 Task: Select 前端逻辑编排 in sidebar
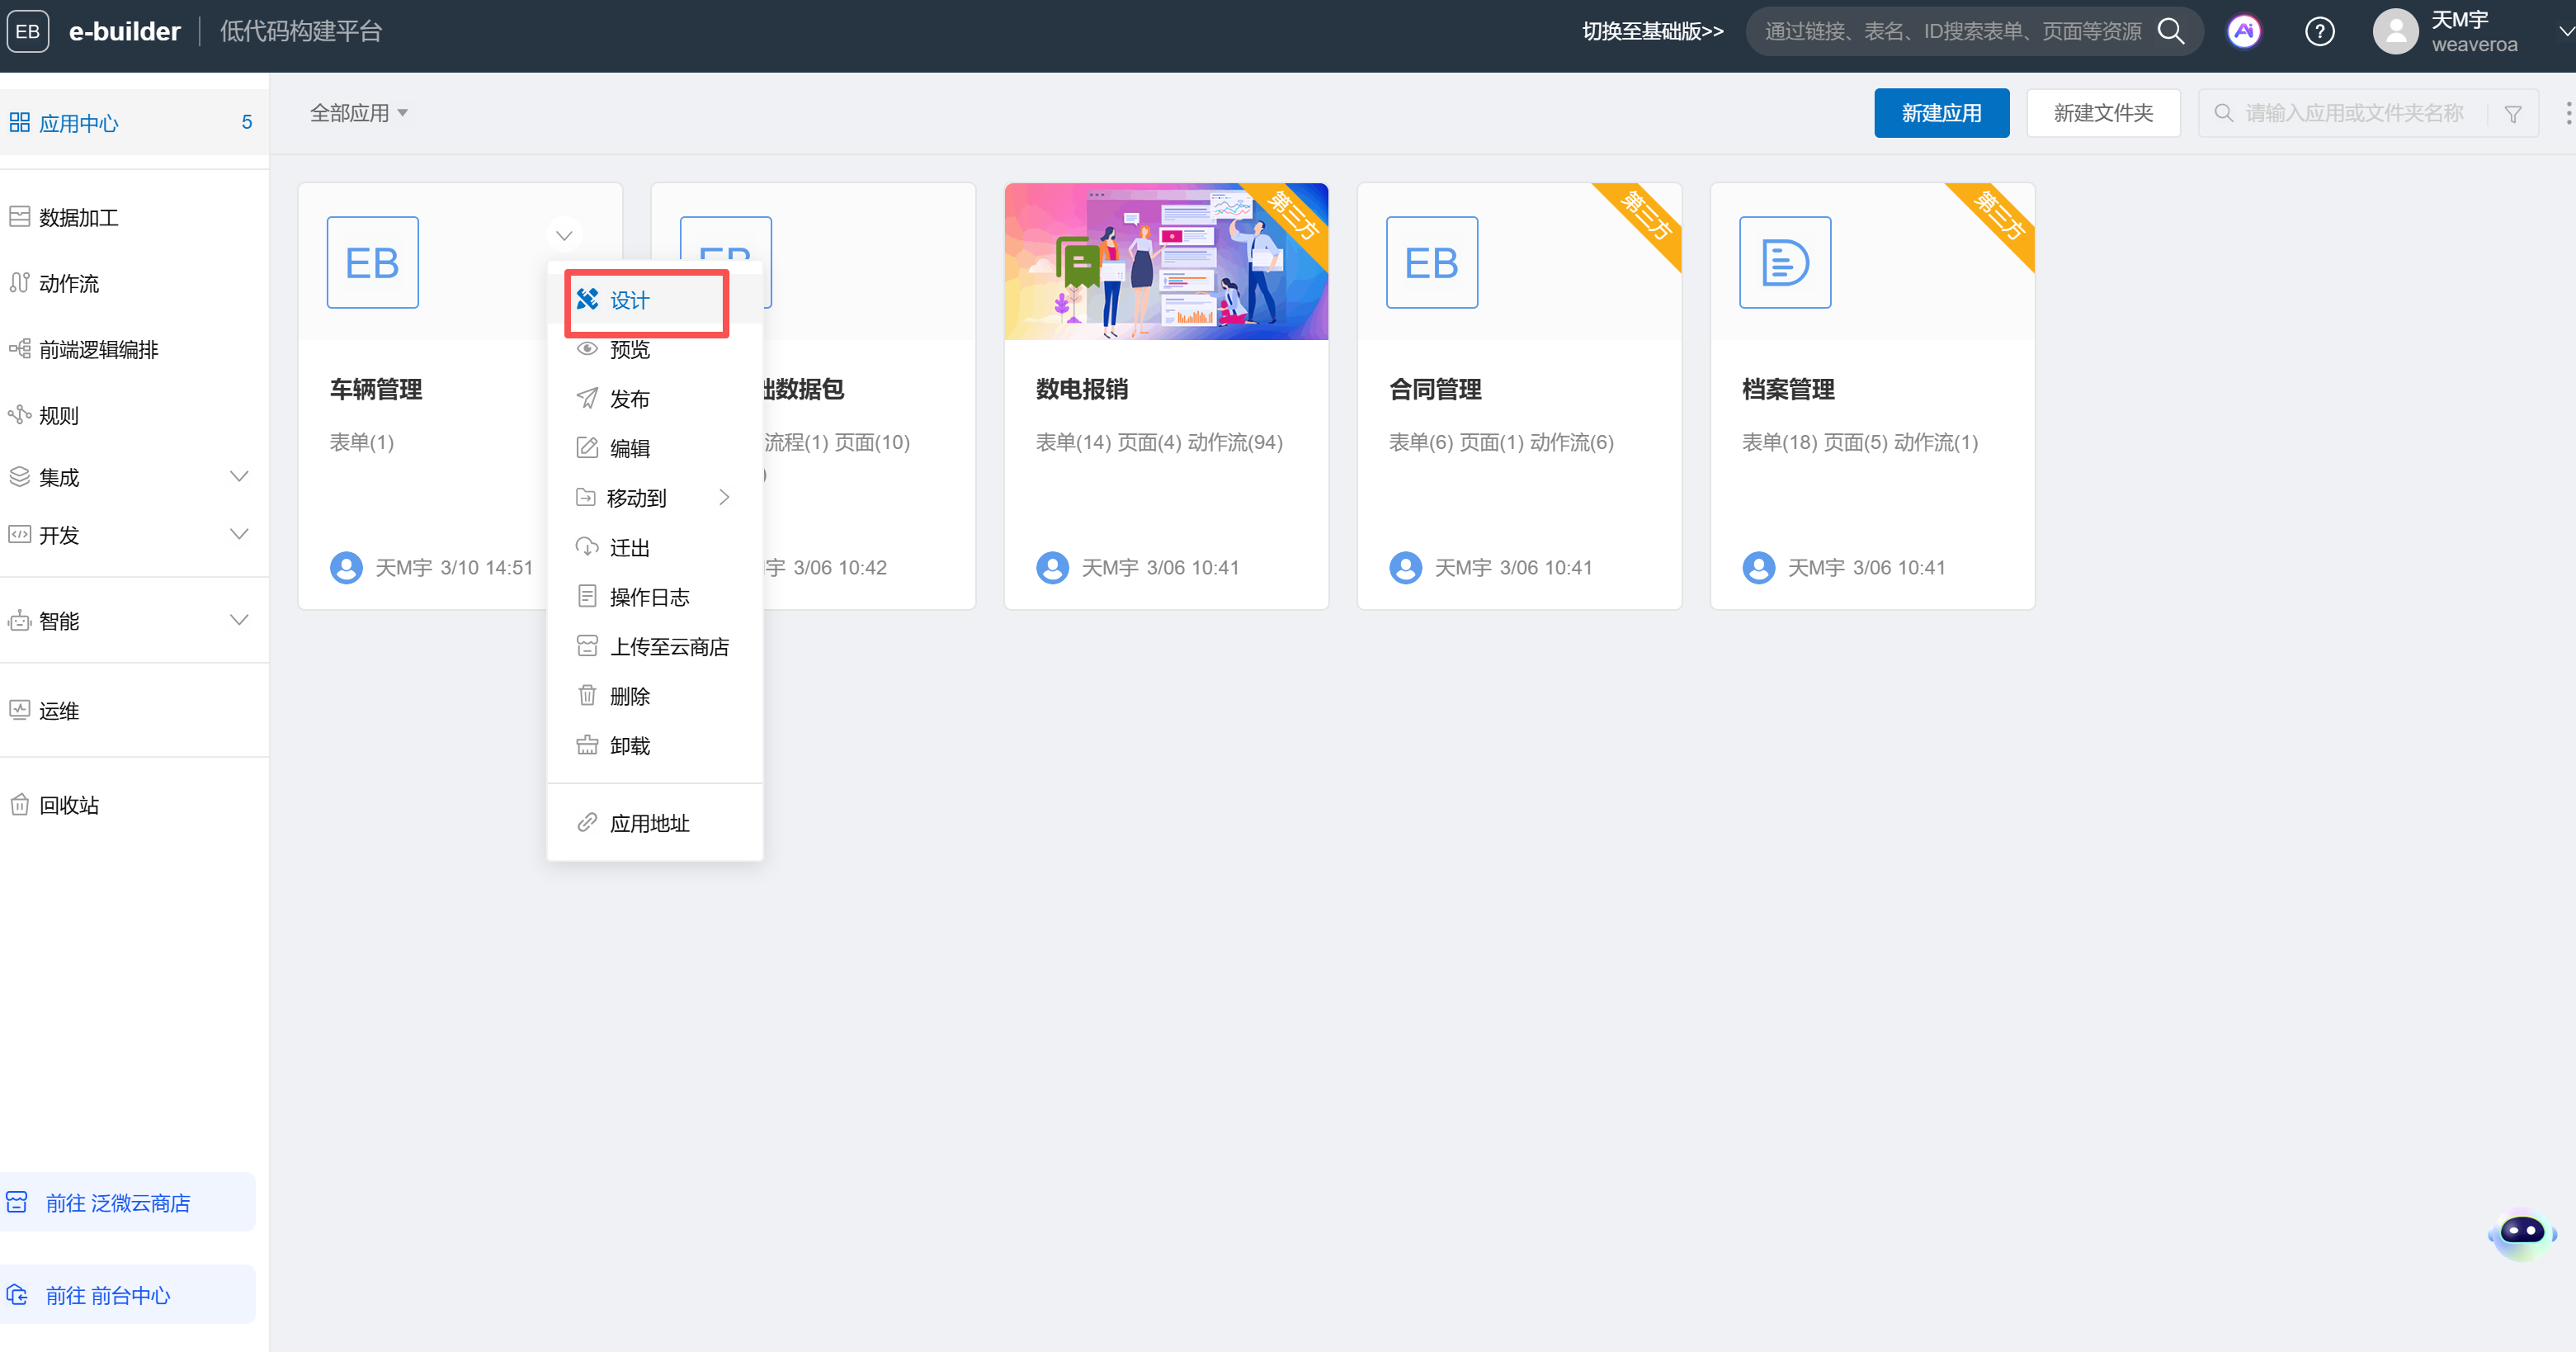[x=98, y=349]
